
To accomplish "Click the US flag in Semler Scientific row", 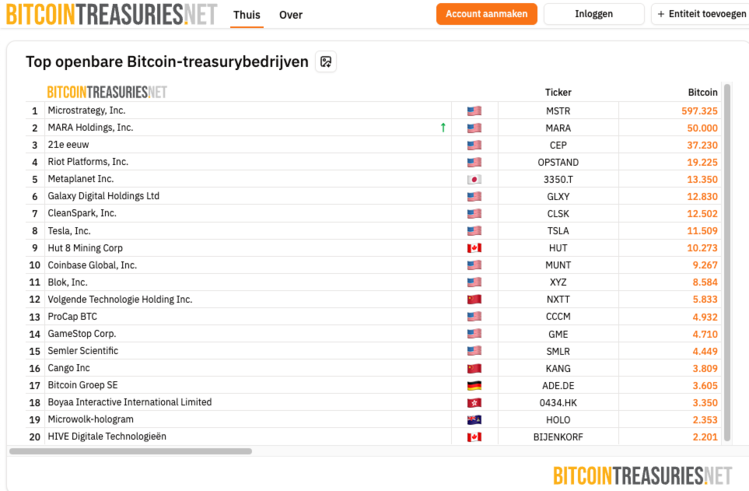I will (x=474, y=351).
